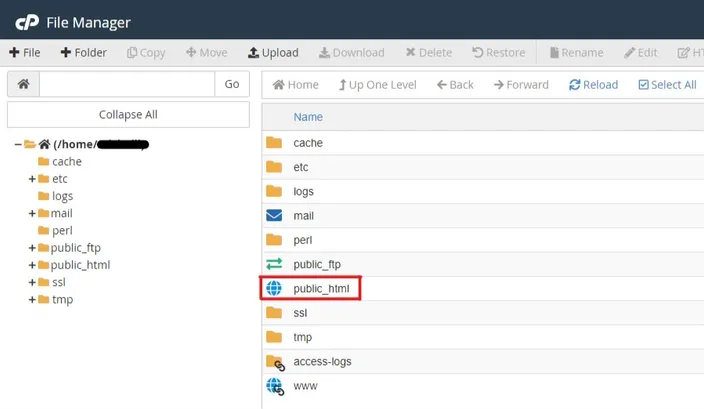Click the home icon in tree root
704x409 pixels.
click(x=44, y=144)
